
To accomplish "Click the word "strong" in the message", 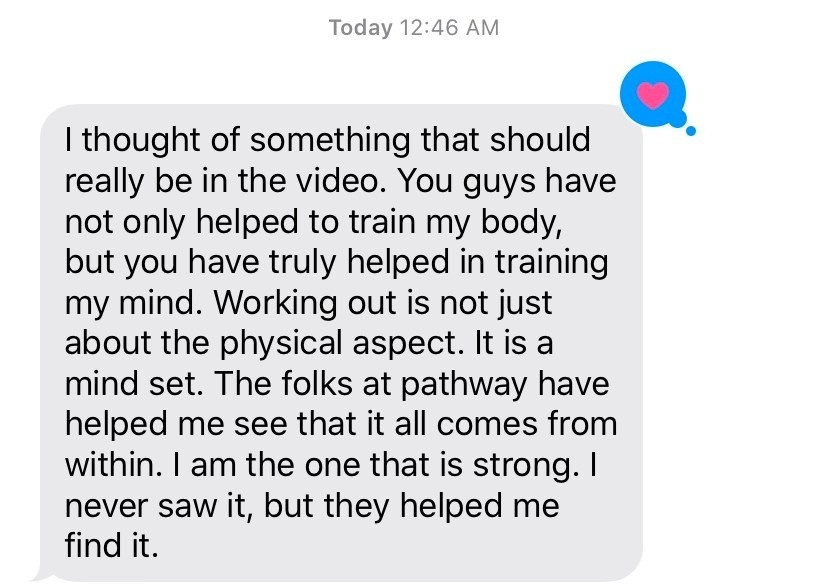I will [522, 466].
